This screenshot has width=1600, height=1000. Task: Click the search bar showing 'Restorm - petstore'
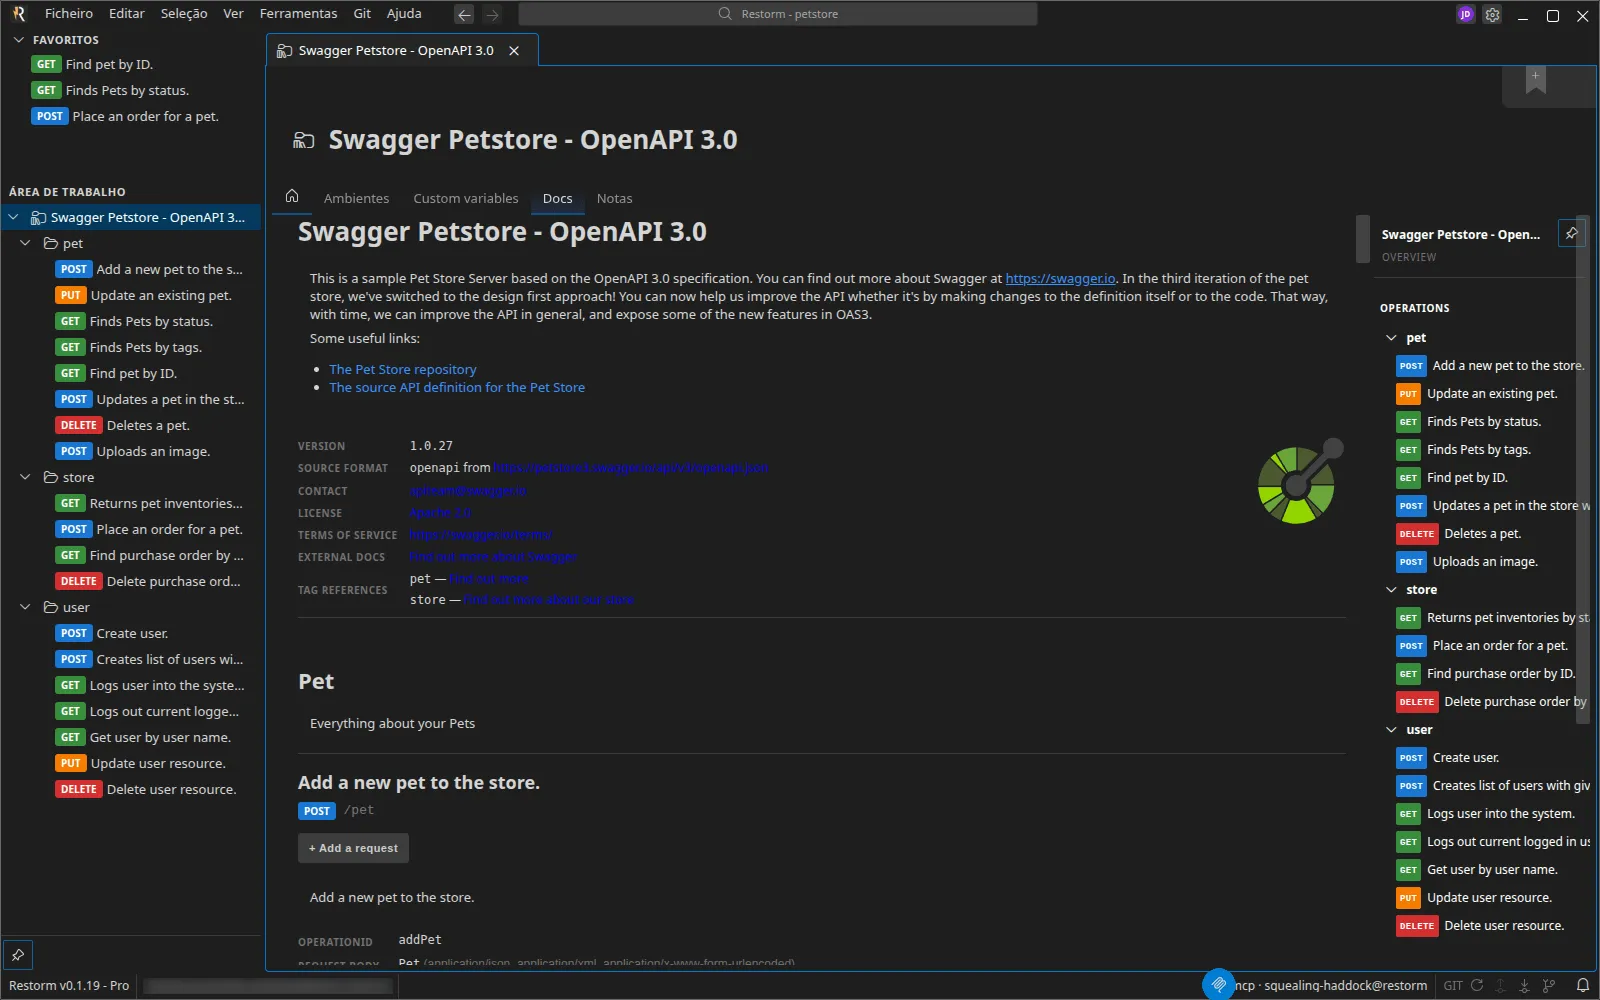coord(778,14)
